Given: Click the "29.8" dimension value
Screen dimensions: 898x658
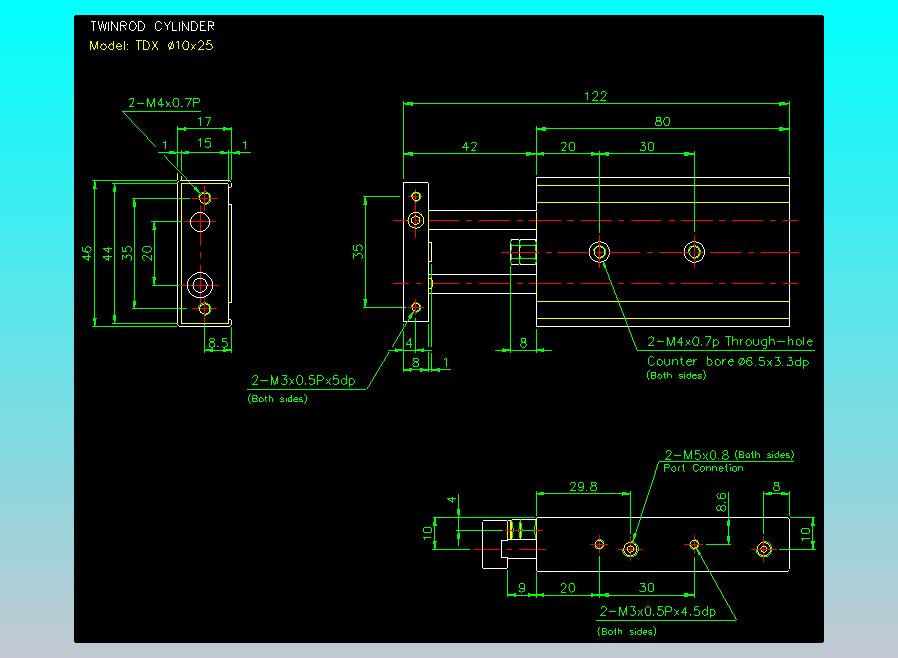Looking at the screenshot, I should (x=583, y=487).
